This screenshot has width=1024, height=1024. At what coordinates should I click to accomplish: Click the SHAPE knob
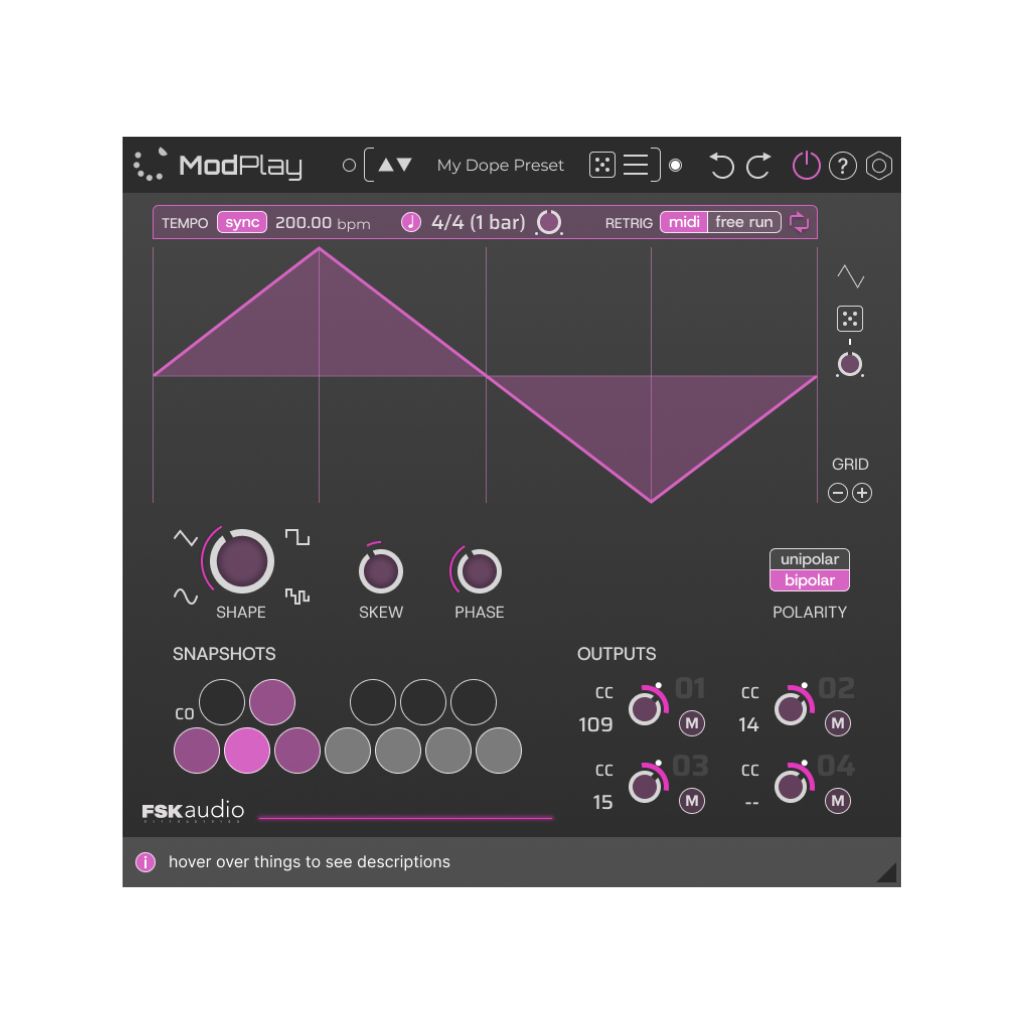click(241, 561)
